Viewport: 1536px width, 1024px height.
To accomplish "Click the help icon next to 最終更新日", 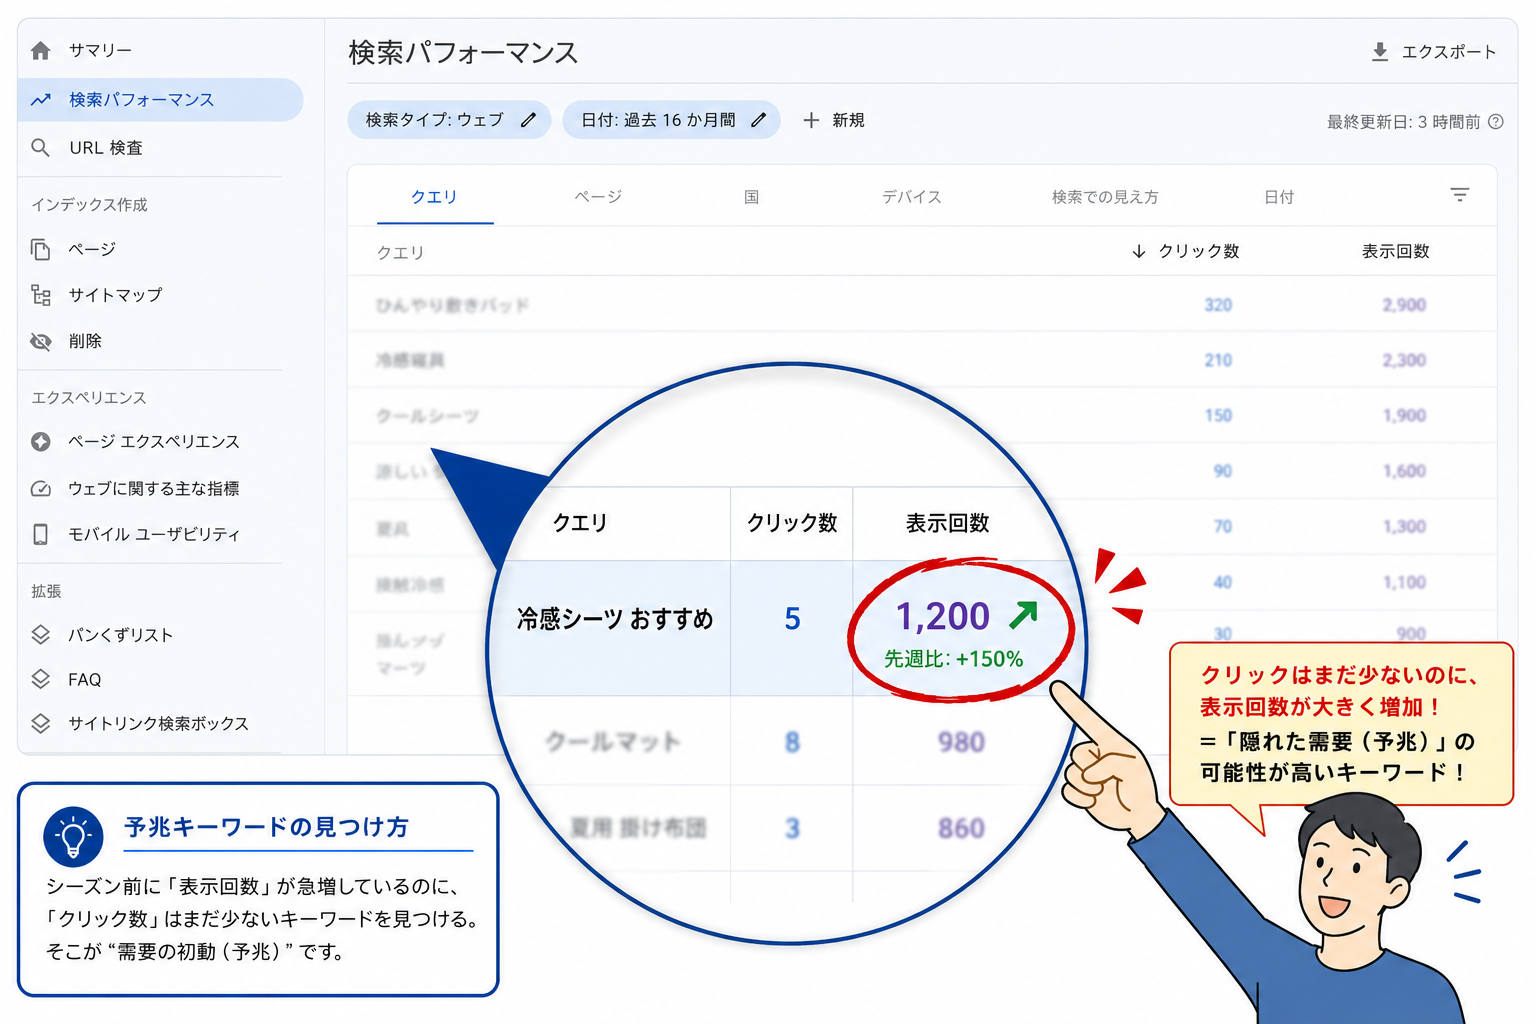I will [1496, 122].
